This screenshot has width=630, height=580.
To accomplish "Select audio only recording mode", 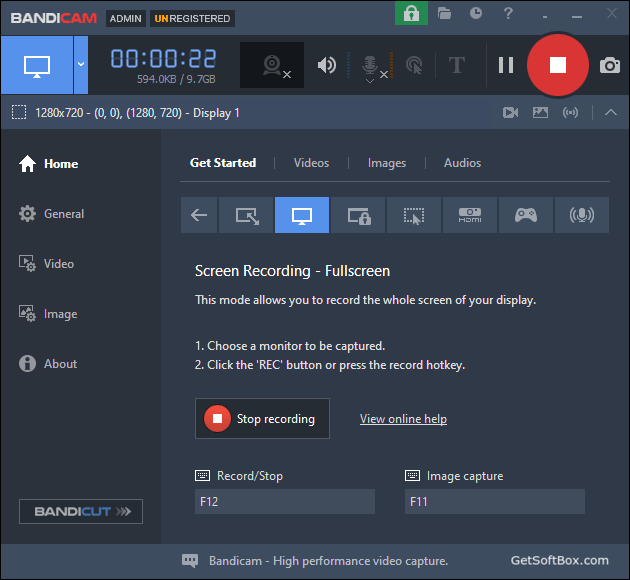I will pos(582,215).
